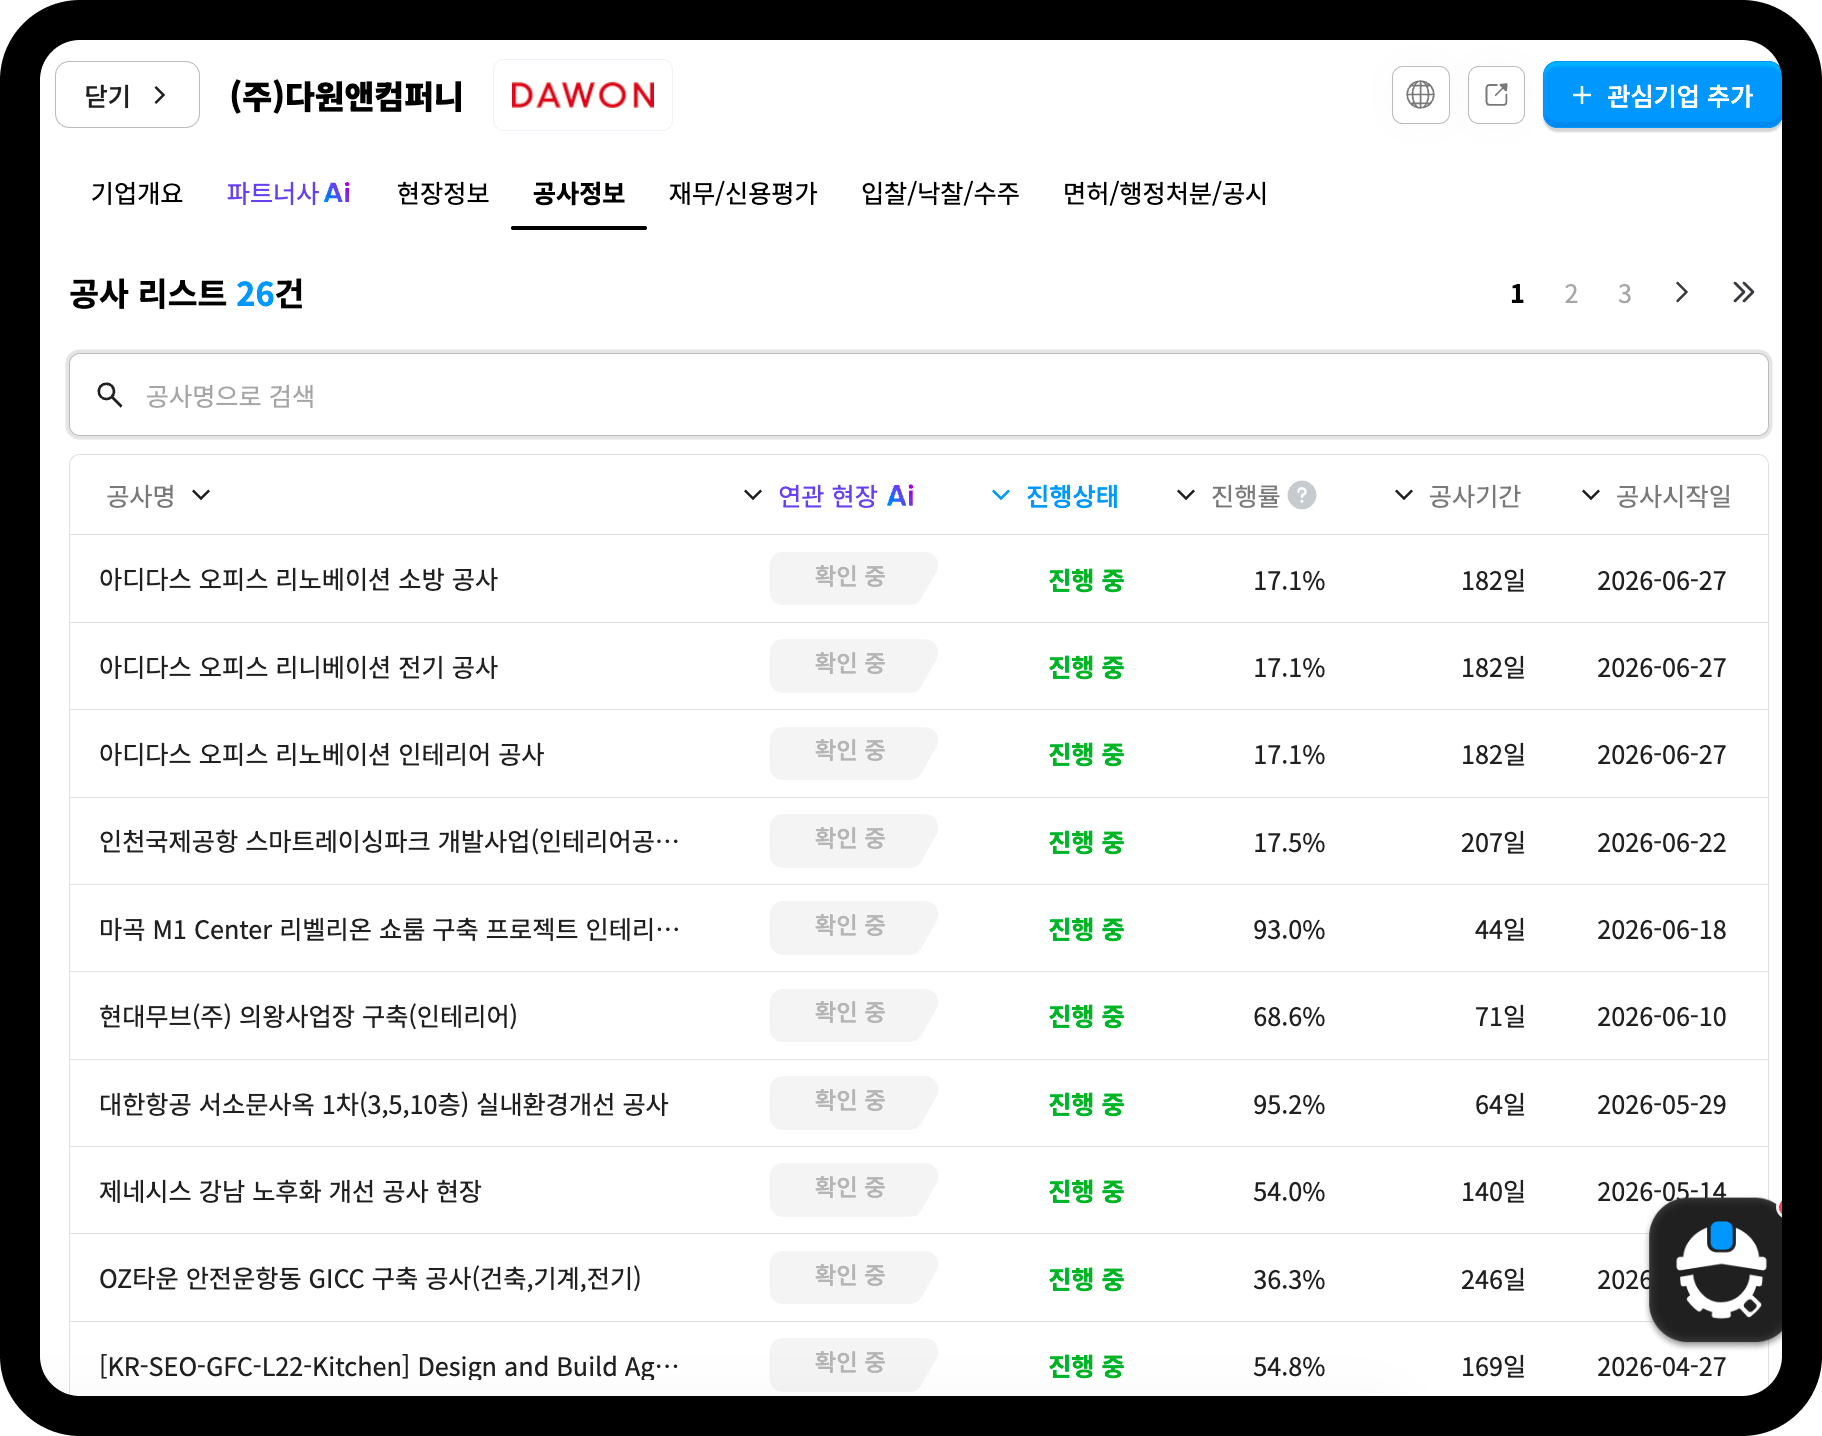This screenshot has width=1822, height=1436.
Task: Click the 공사 리스트 26건 heading
Action: (x=186, y=294)
